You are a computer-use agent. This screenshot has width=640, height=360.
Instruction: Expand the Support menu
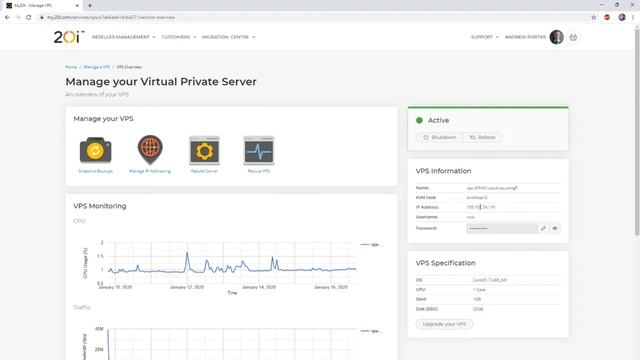click(485, 37)
